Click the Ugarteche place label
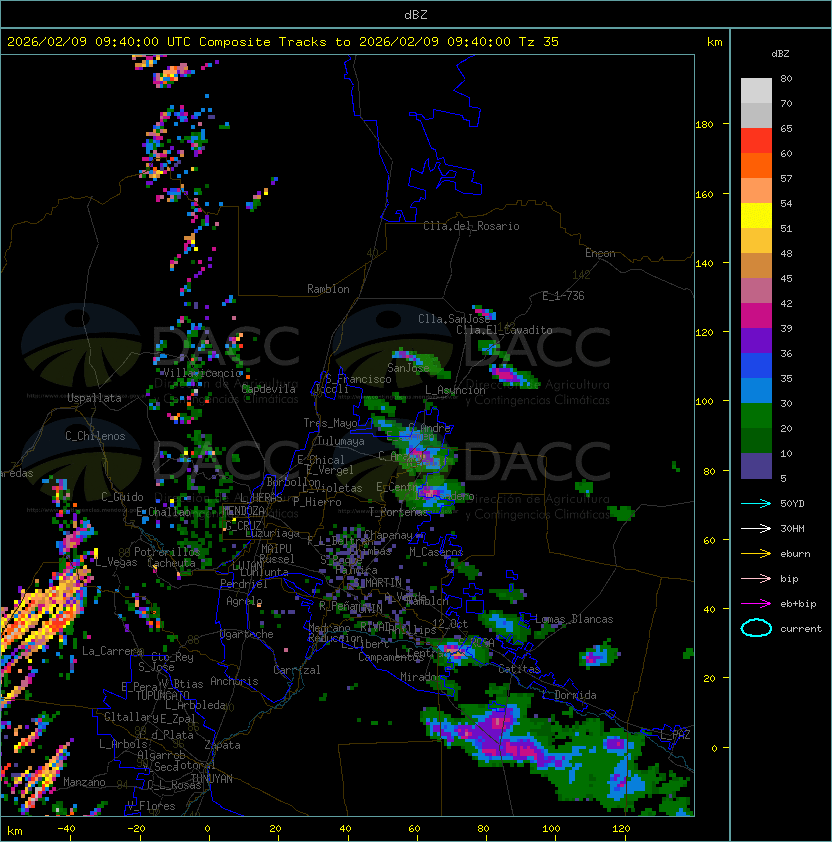Viewport: 832px width, 842px height. point(247,634)
